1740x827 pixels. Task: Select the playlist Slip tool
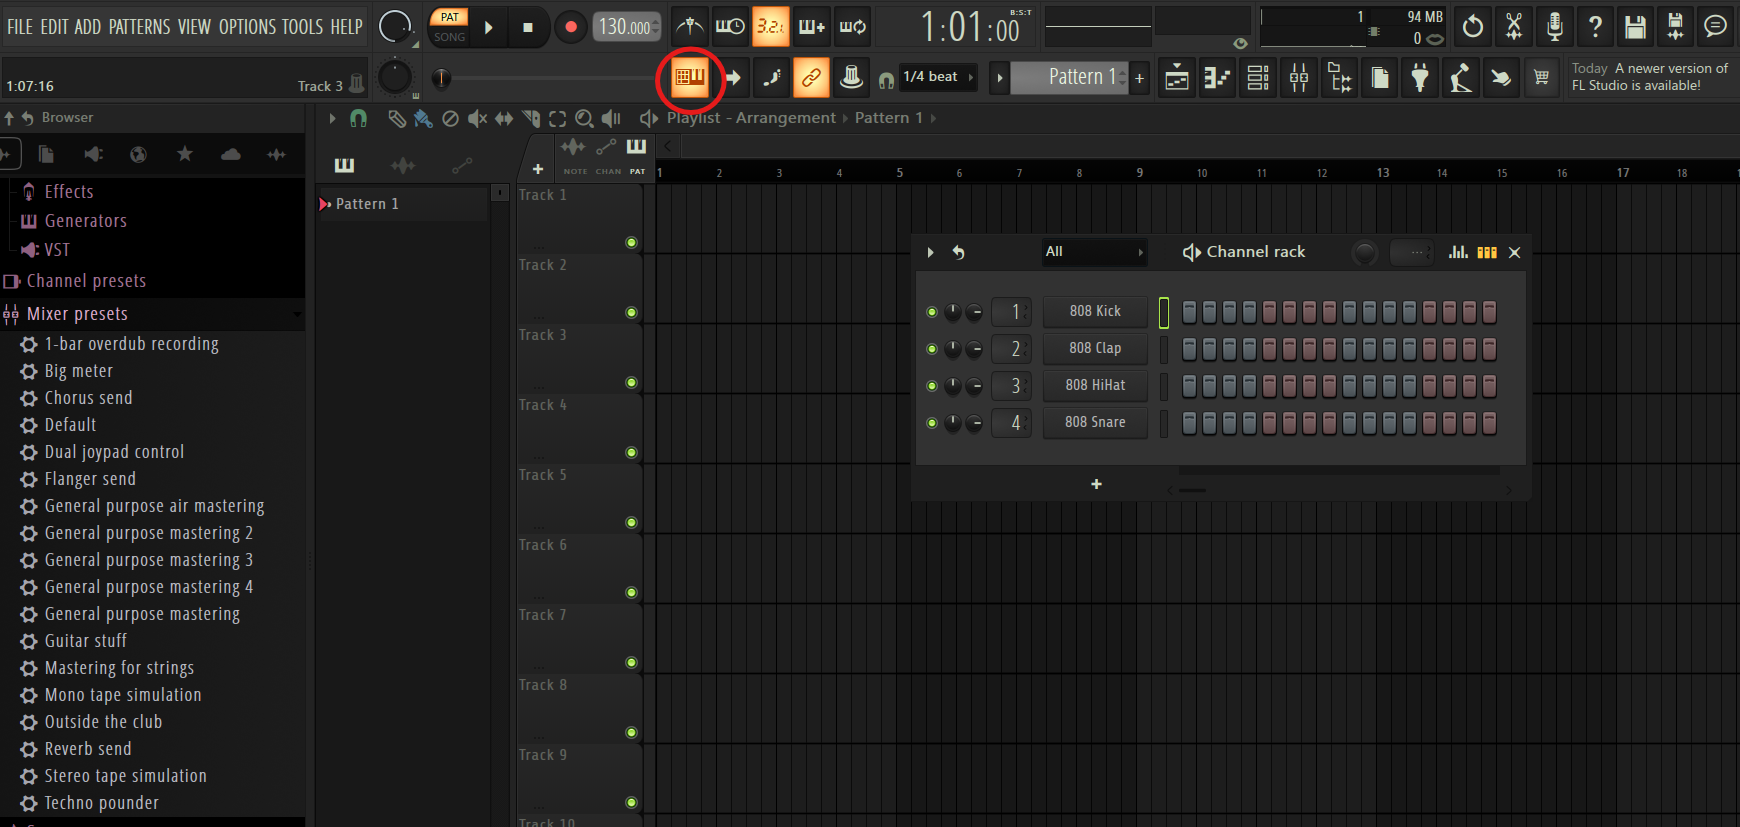[504, 119]
